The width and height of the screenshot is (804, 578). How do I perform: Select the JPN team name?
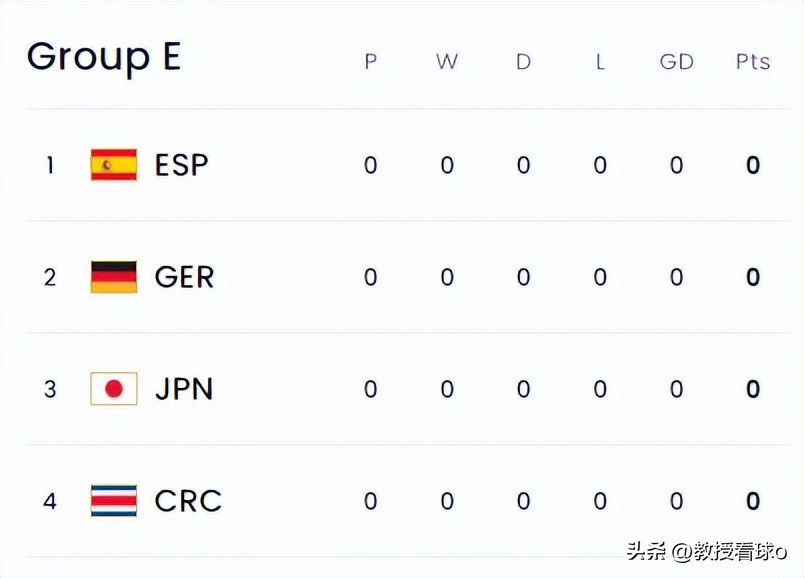(184, 389)
